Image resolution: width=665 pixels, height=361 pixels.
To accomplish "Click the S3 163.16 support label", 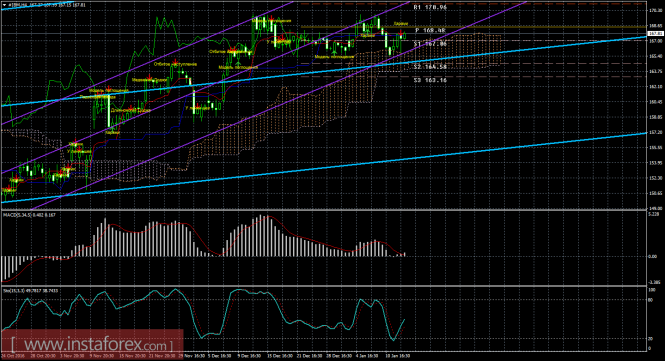I will click(430, 80).
